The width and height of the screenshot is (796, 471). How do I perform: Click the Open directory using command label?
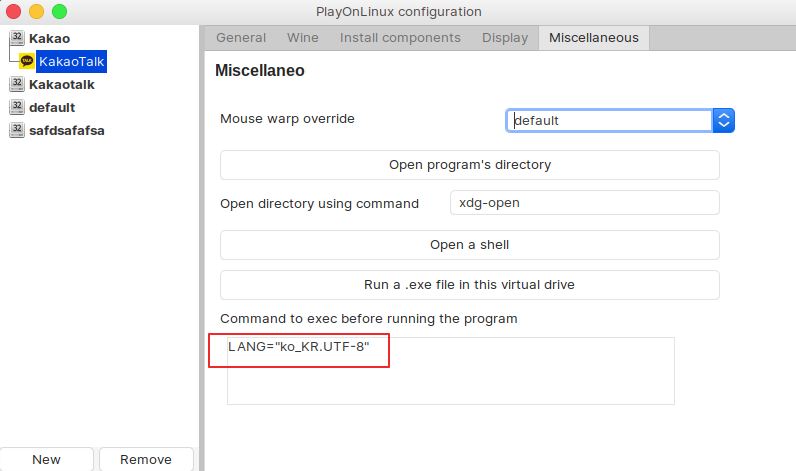point(319,204)
